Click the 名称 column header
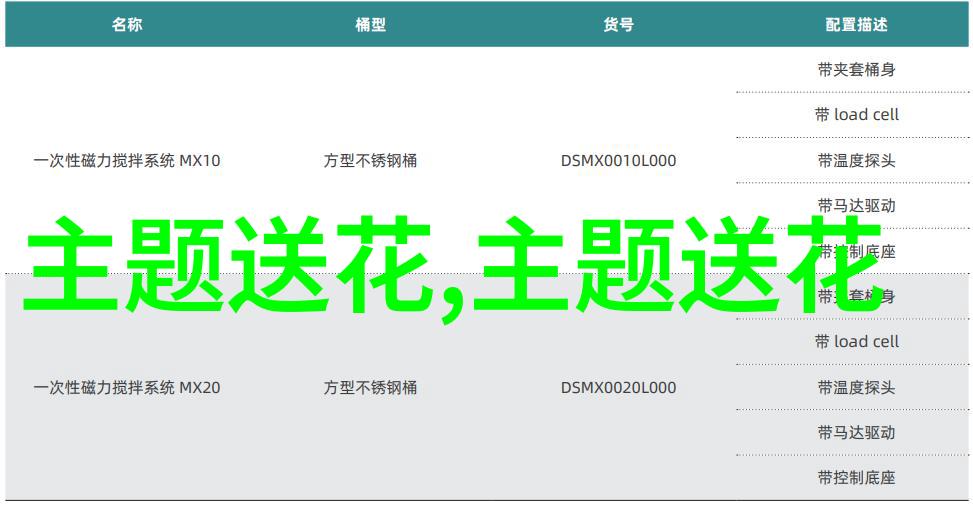 tap(126, 25)
